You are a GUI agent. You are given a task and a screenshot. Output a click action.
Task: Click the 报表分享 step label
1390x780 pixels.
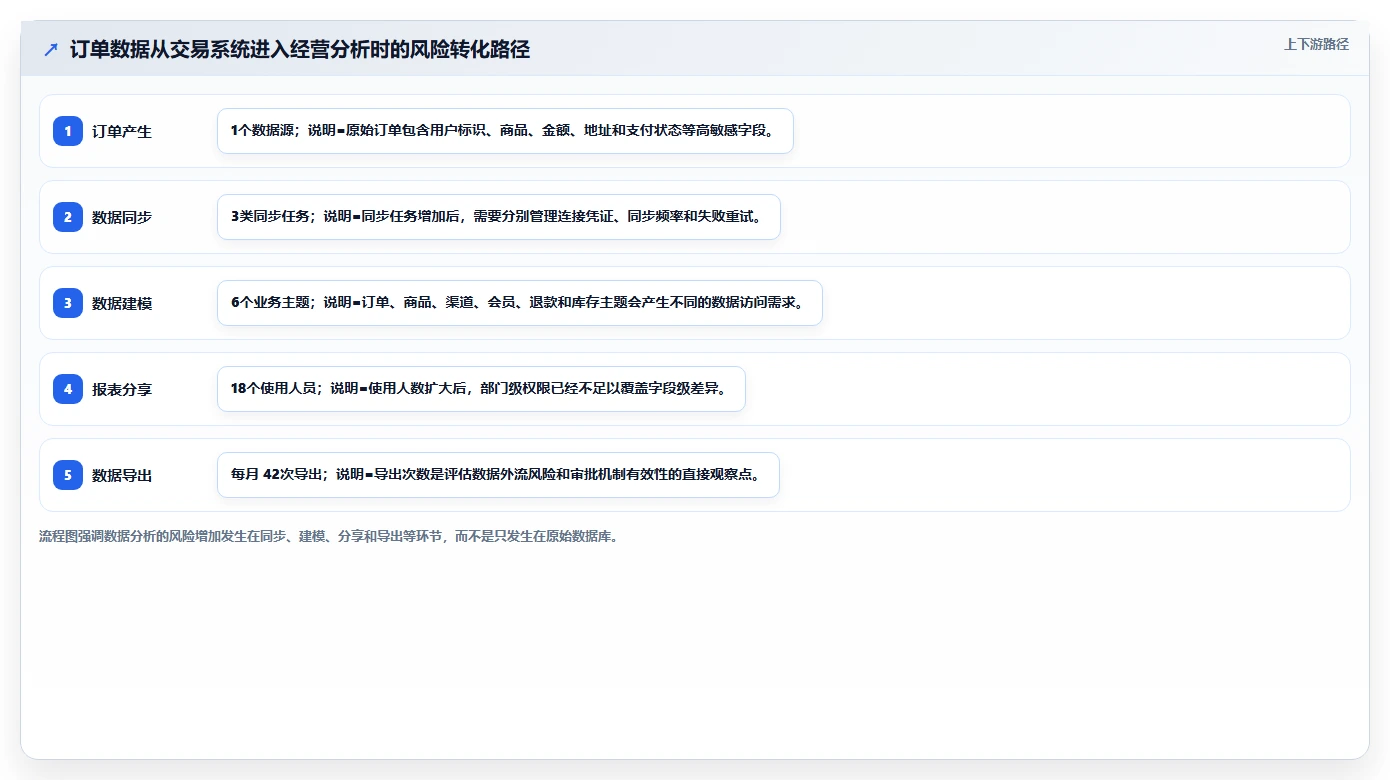point(122,389)
